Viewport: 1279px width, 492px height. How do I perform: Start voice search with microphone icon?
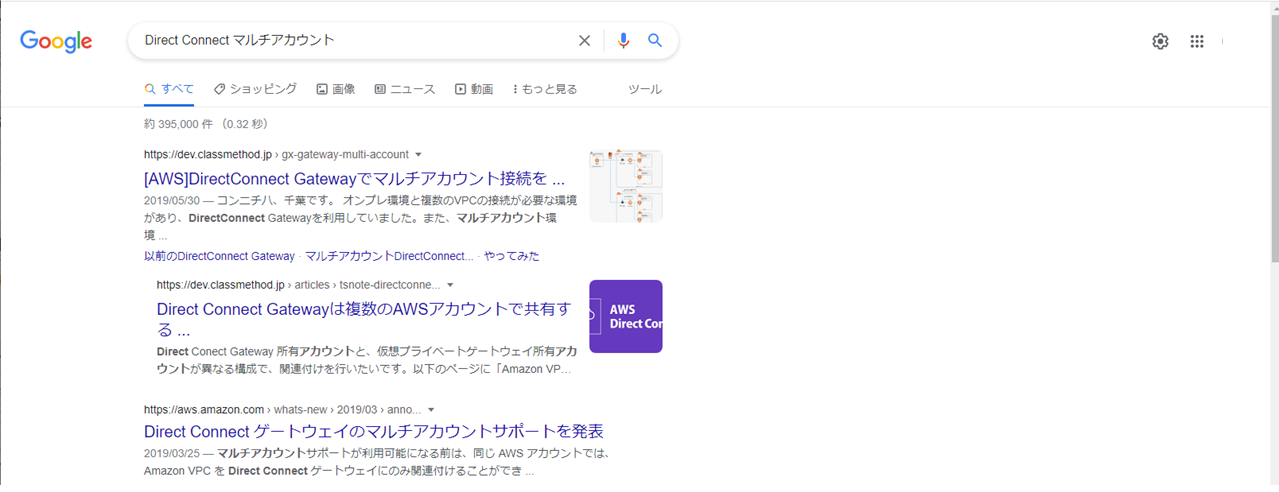(x=624, y=41)
